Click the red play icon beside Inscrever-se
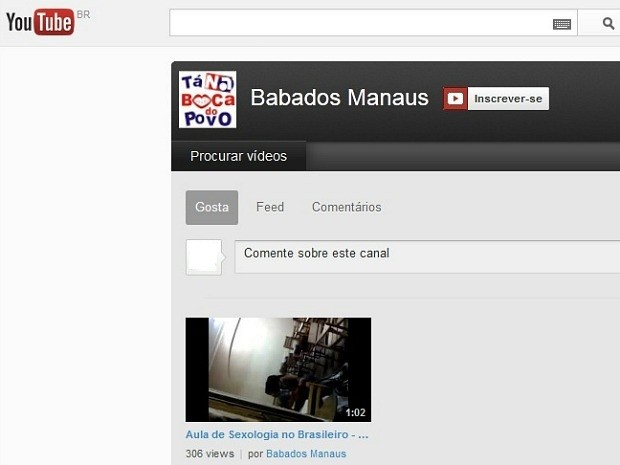Viewport: 620px width, 465px height. 455,98
